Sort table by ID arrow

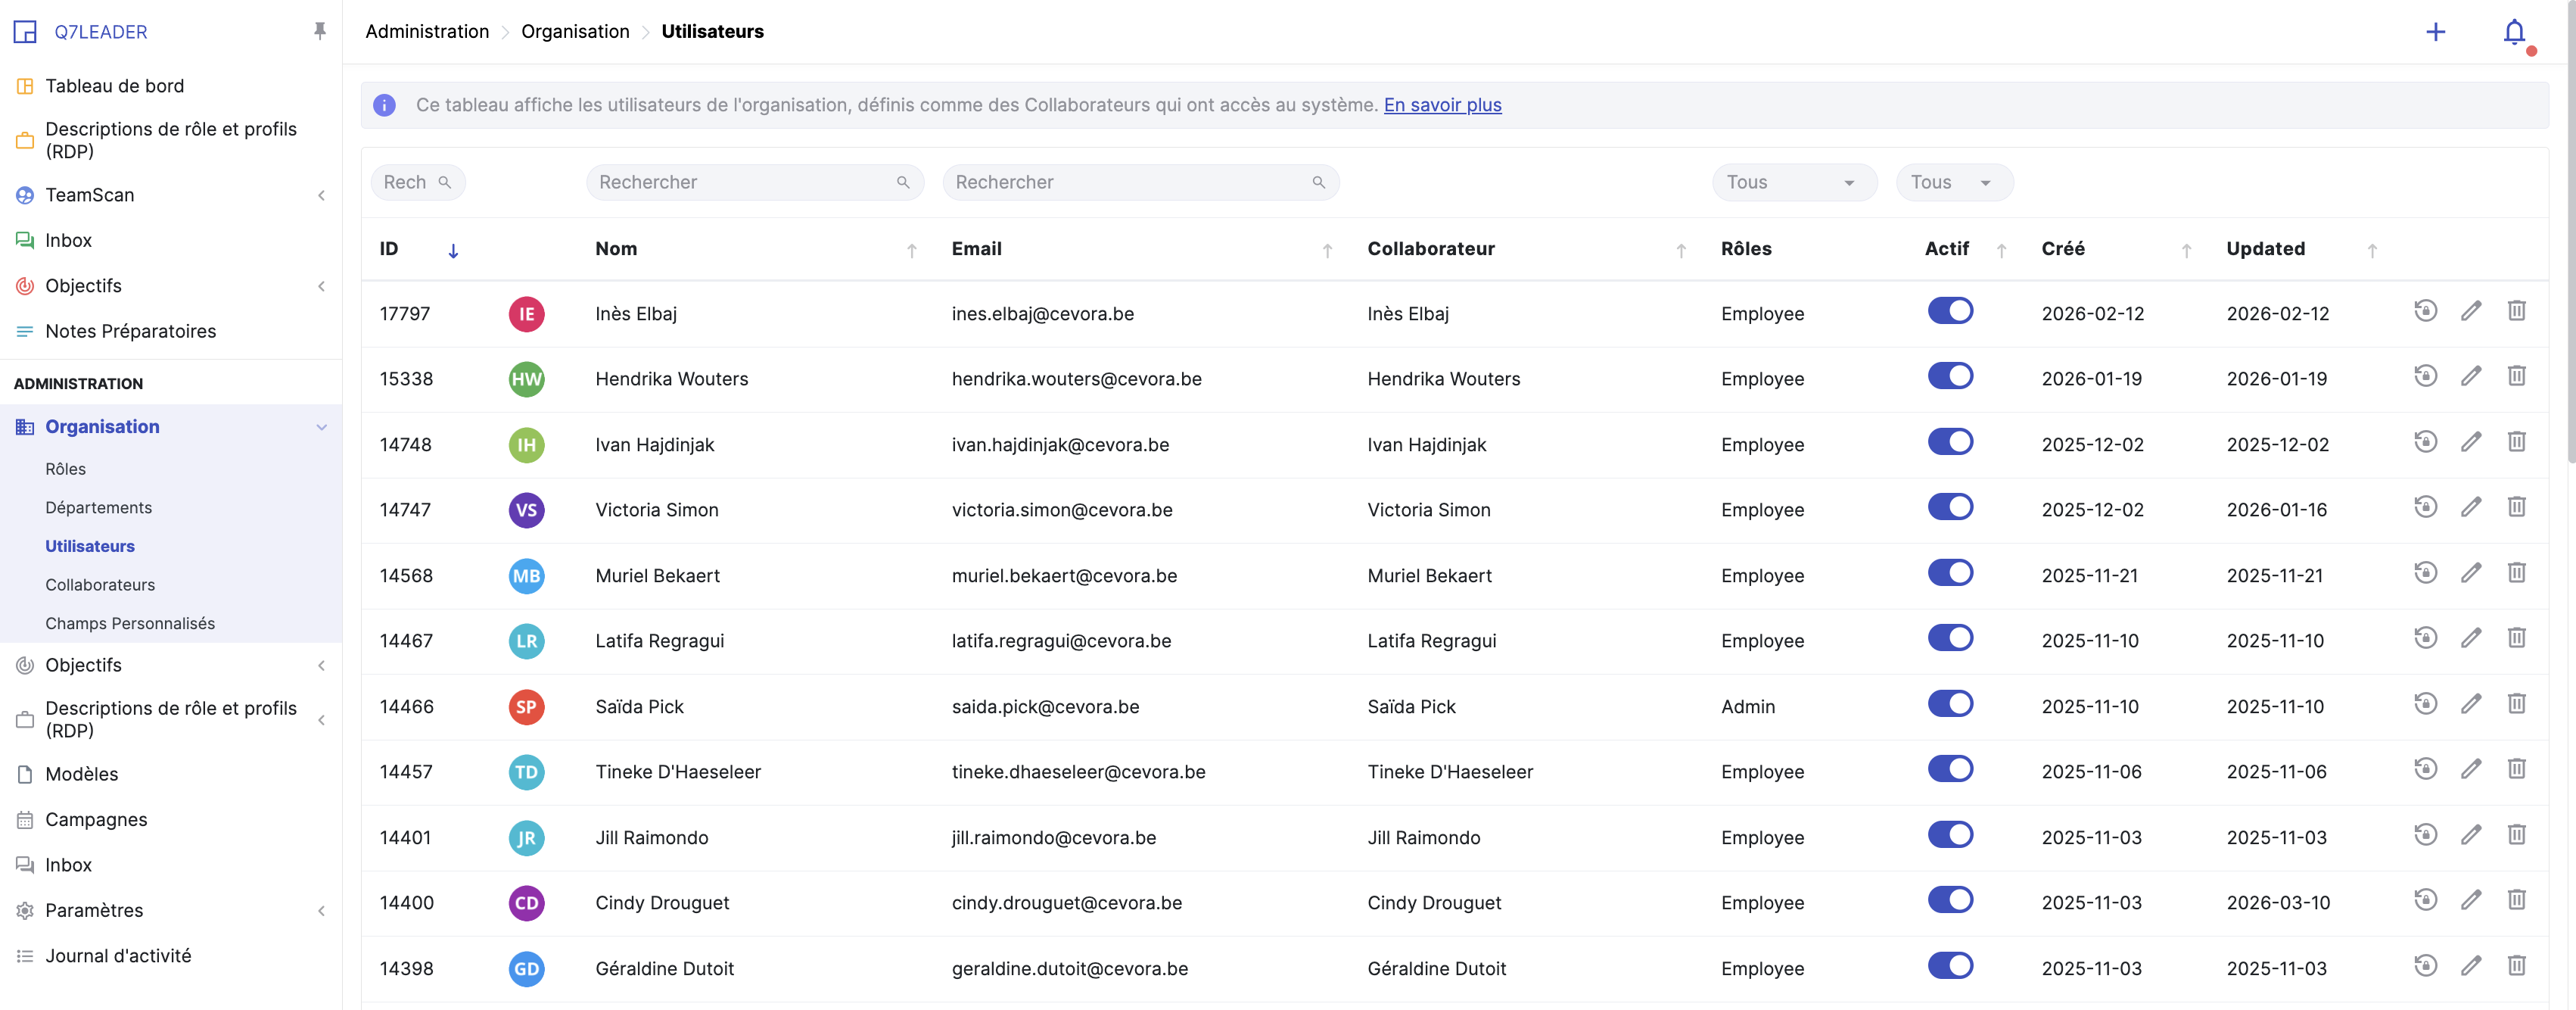(x=453, y=251)
